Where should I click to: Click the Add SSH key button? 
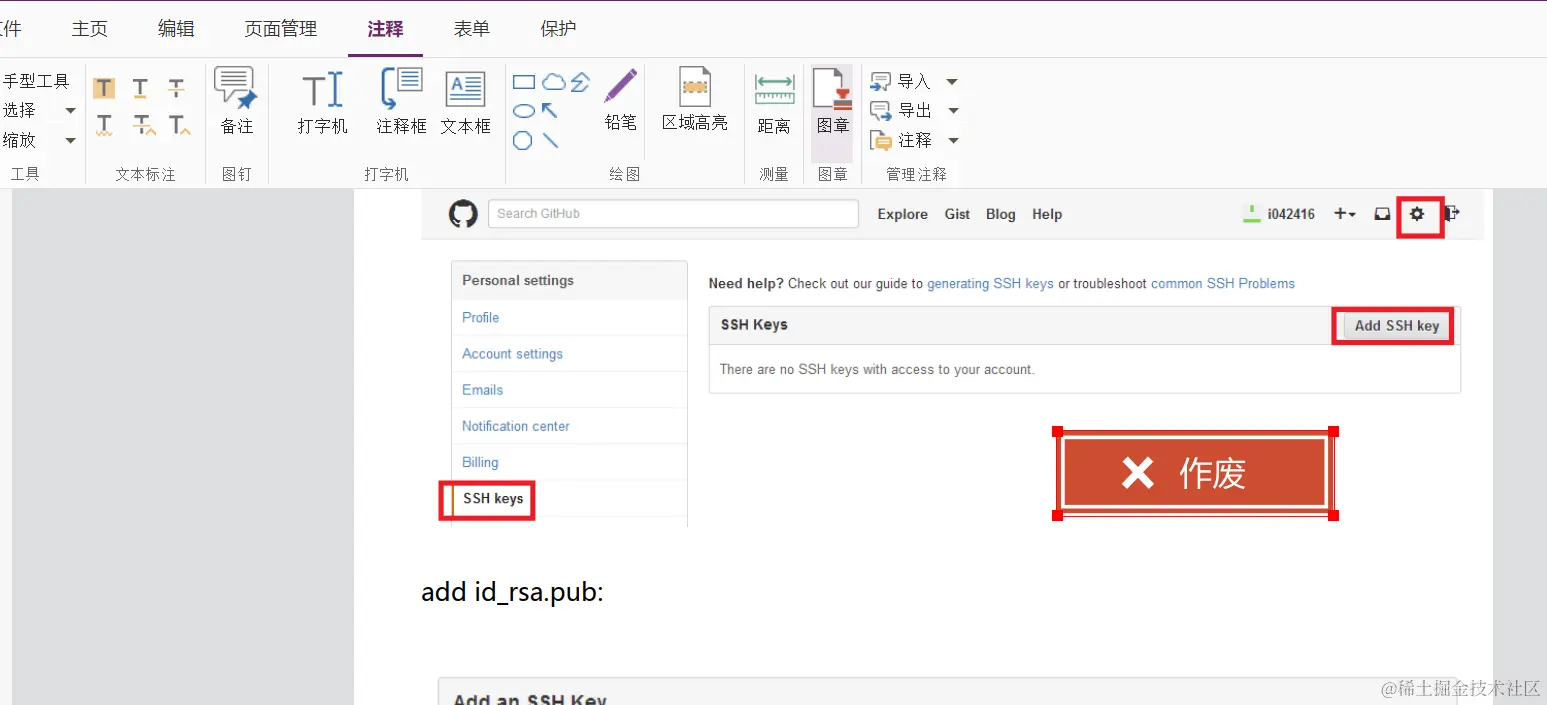1396,326
